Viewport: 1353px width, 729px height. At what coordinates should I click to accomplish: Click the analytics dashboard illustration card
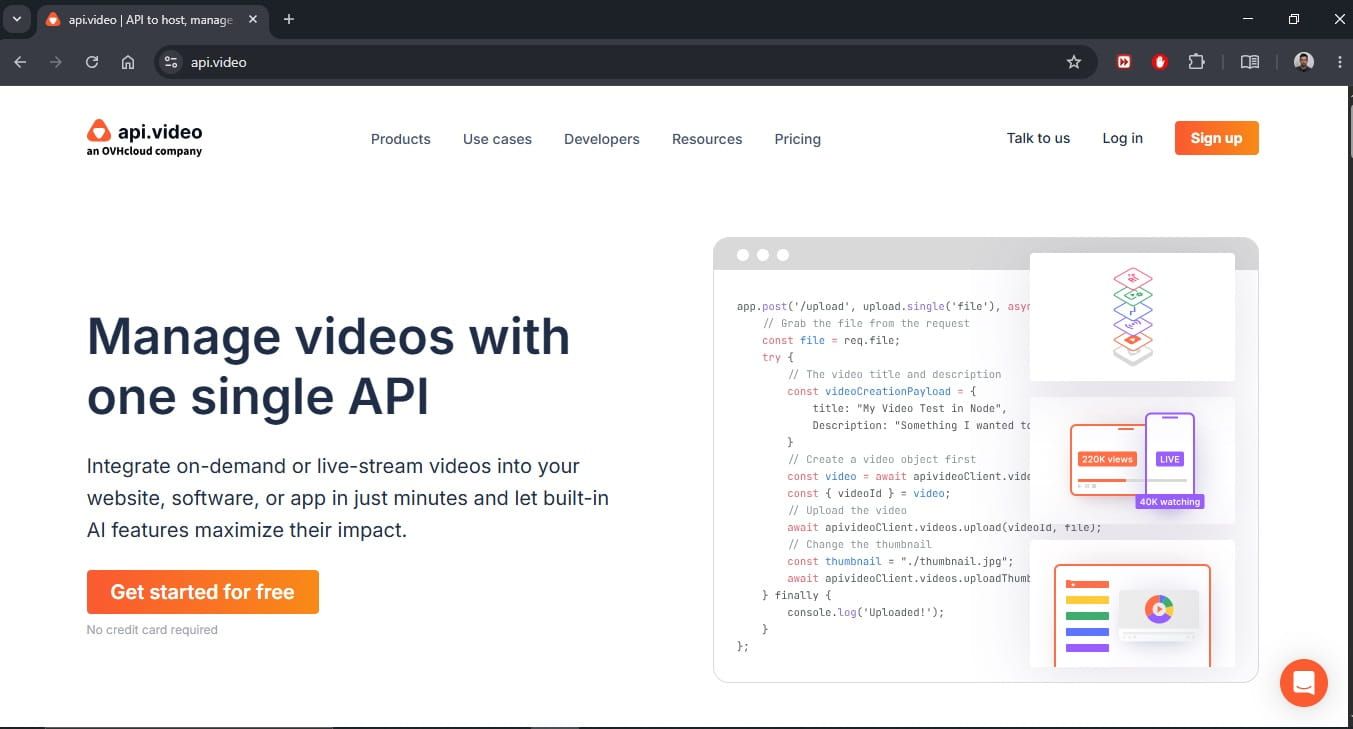(1132, 604)
